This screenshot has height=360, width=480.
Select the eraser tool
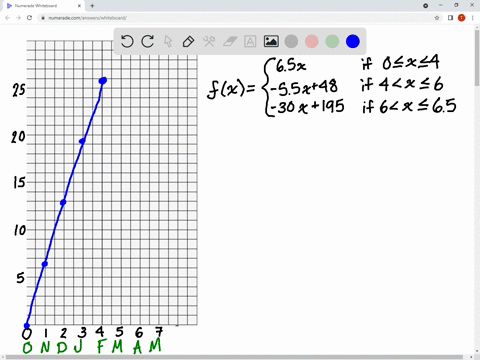(230, 42)
